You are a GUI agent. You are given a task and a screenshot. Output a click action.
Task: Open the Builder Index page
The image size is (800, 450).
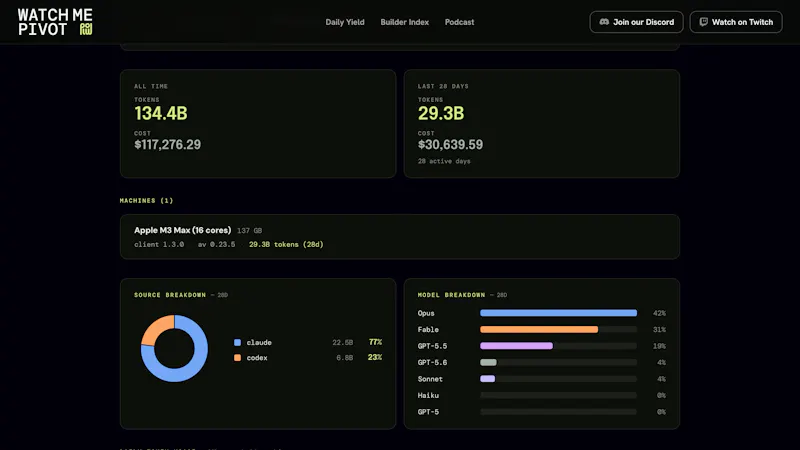tap(405, 22)
